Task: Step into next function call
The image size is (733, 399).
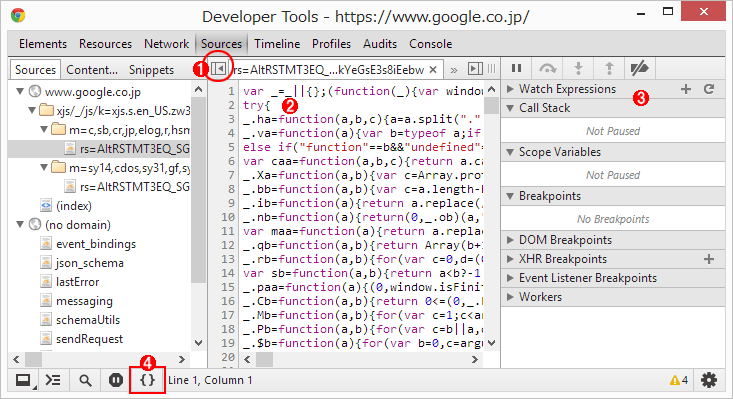Action: [578, 69]
